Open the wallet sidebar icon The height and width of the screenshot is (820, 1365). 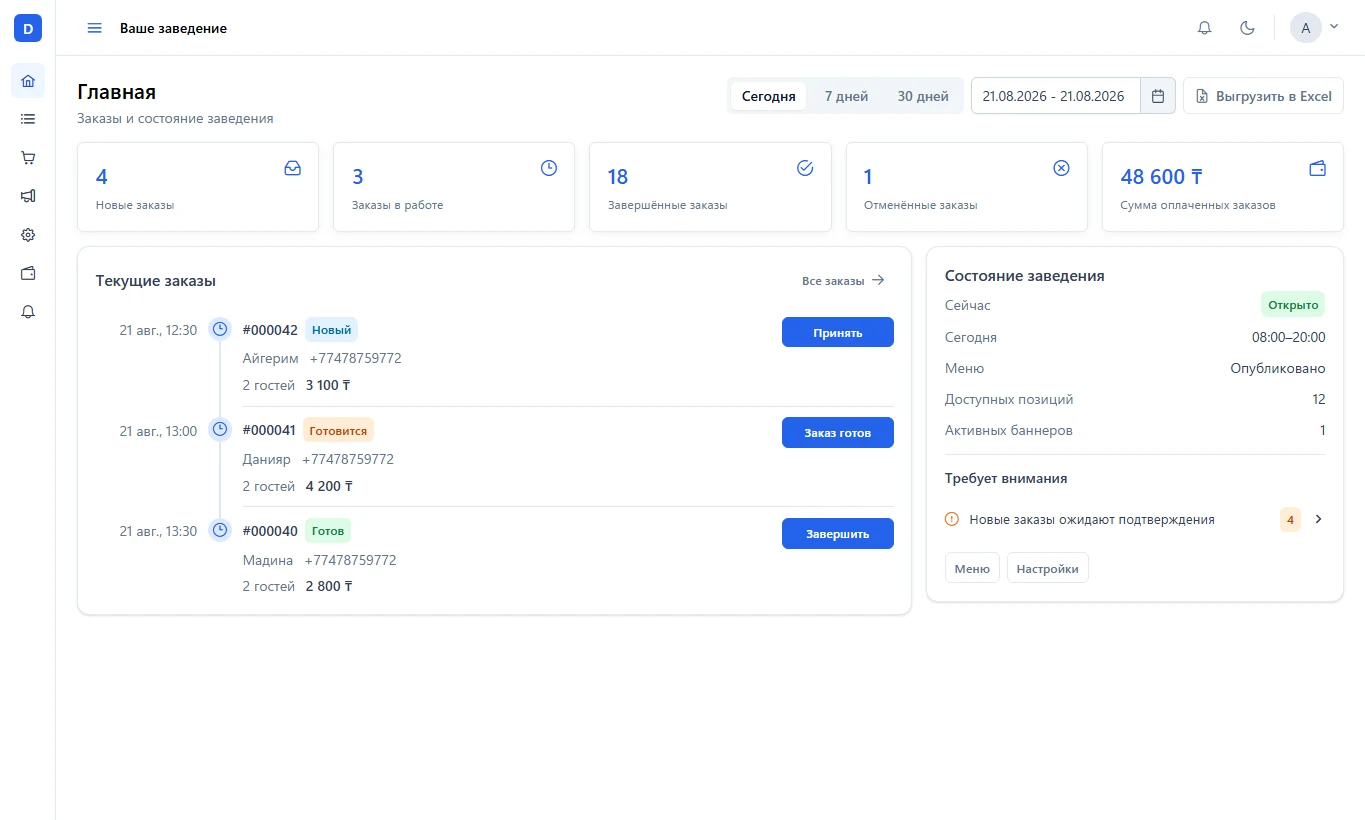click(28, 273)
